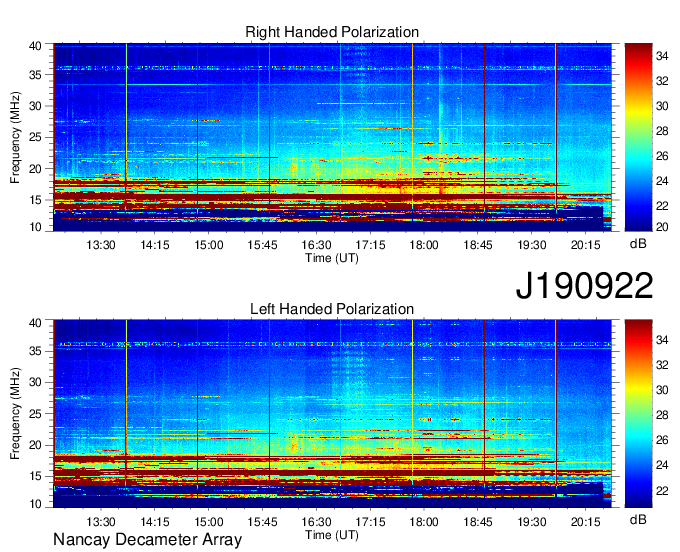Click the J190922 observation label

[x=584, y=286]
